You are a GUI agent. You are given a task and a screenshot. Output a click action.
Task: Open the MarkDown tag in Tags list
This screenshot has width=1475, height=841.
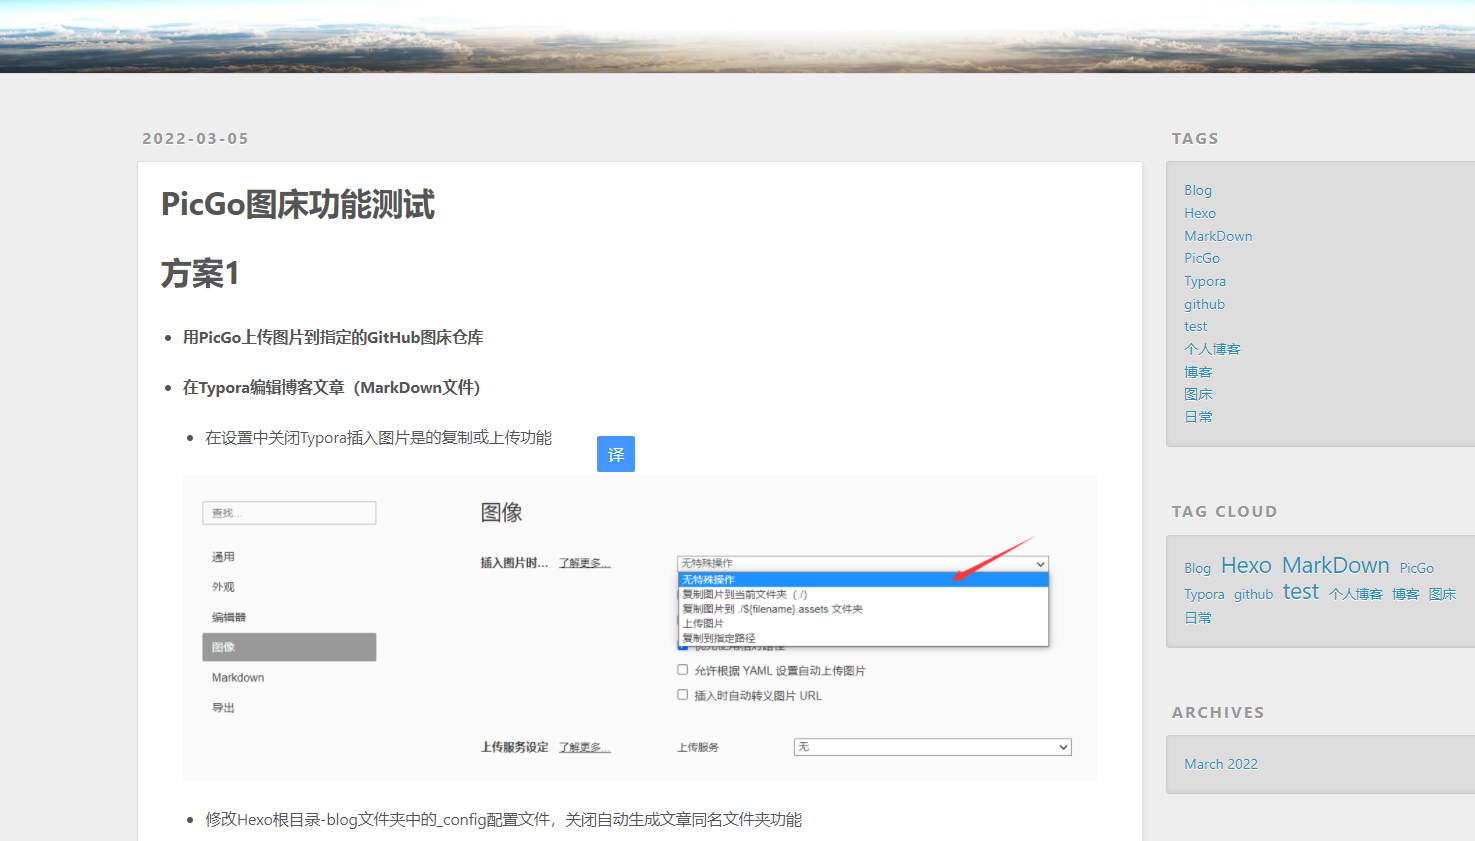(x=1218, y=236)
